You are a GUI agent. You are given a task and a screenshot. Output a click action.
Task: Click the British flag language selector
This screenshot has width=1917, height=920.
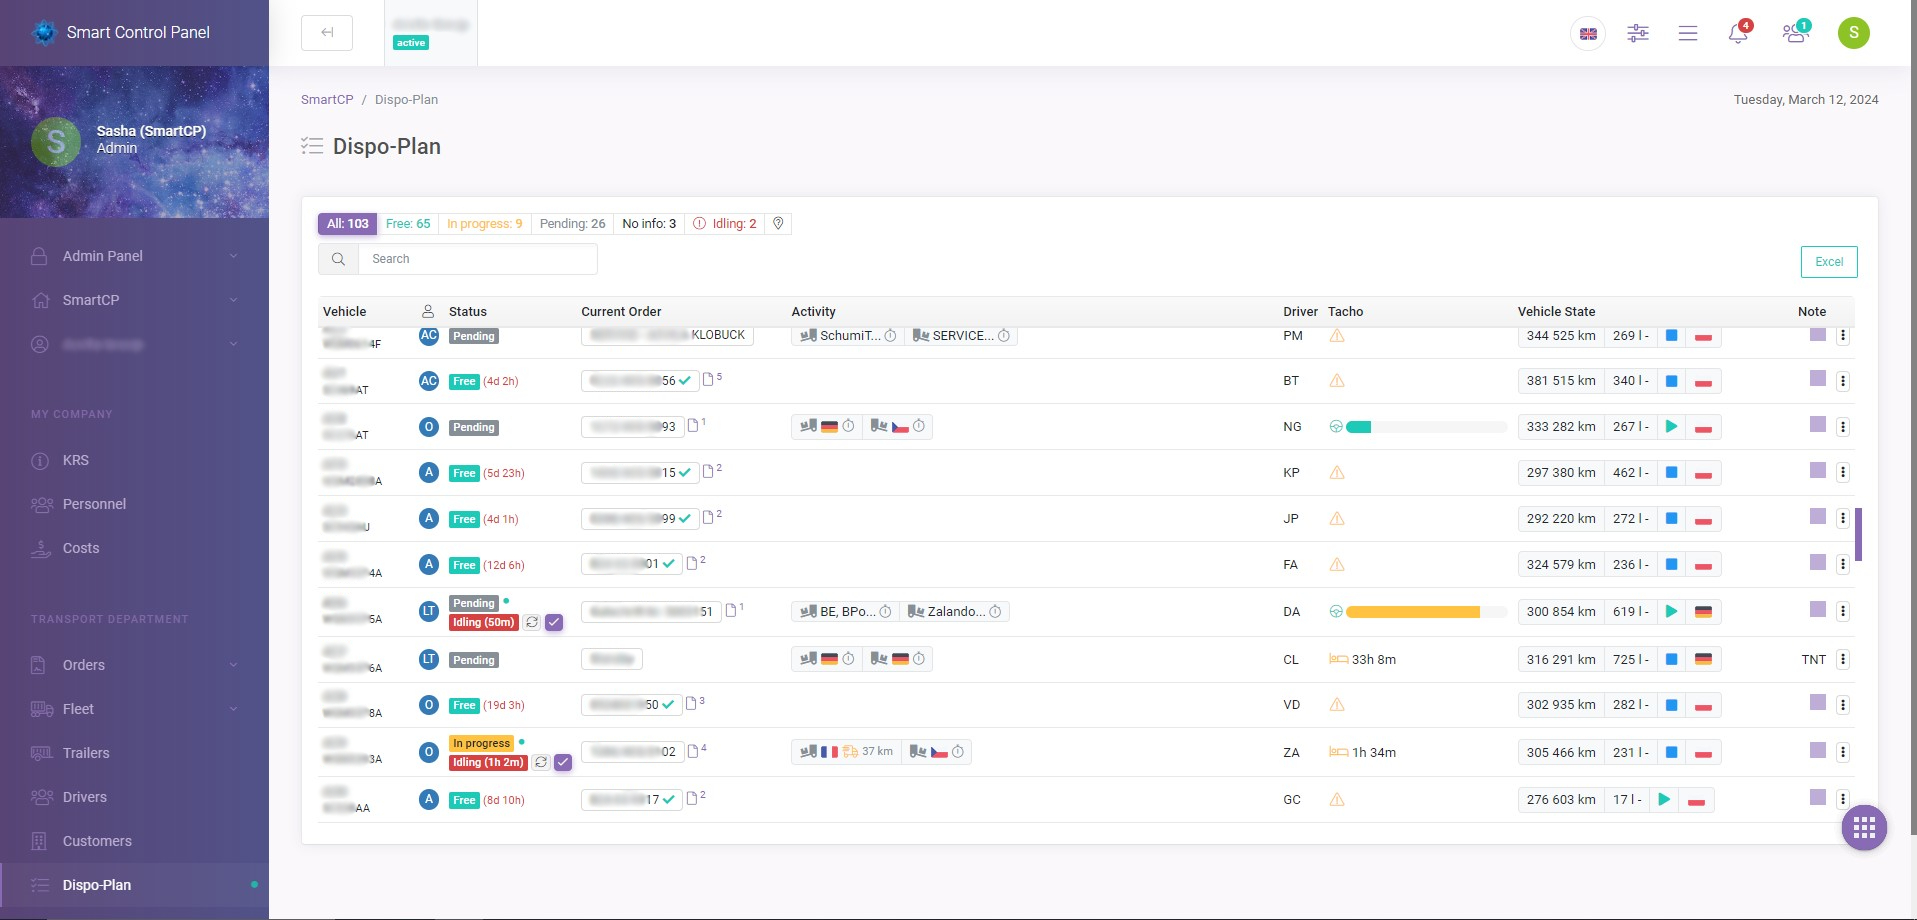pyautogui.click(x=1587, y=33)
